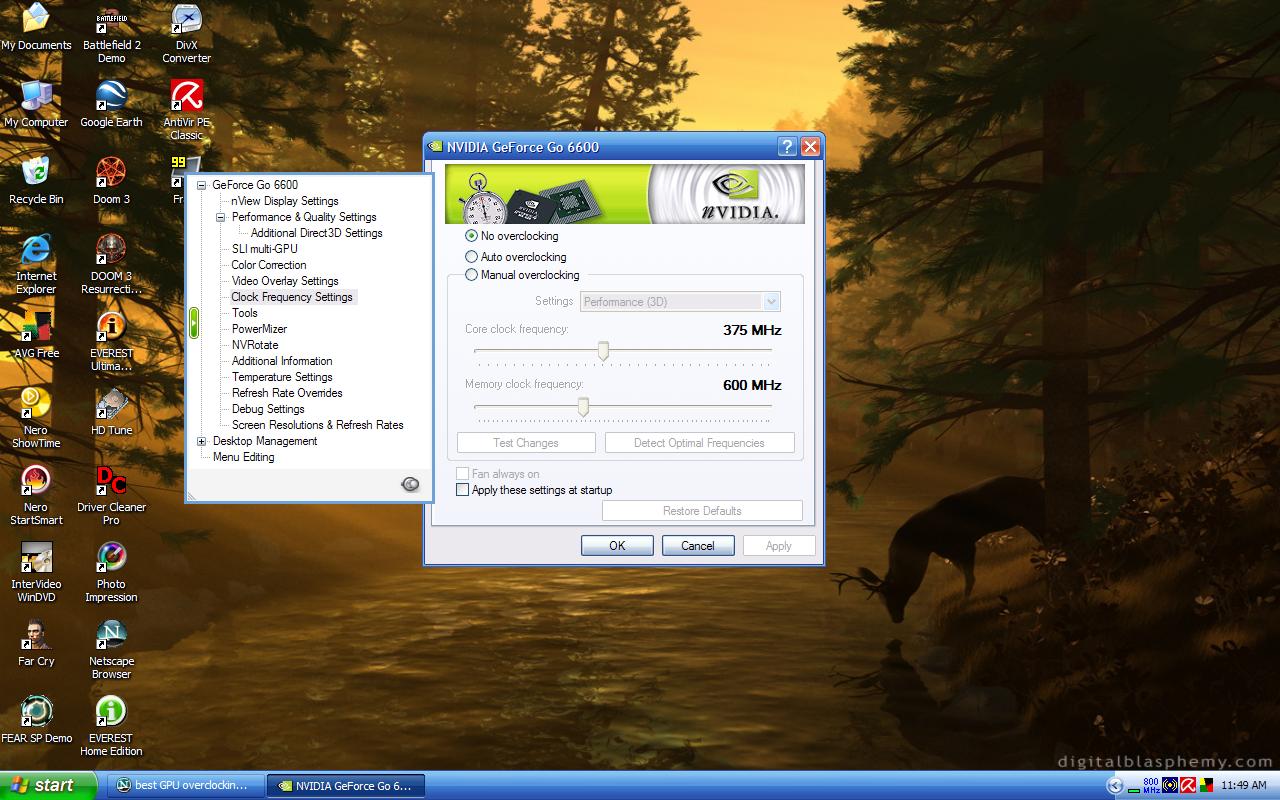This screenshot has height=800, width=1280.
Task: Collapse the GeForce Go 6600 tree node
Action: click(201, 185)
